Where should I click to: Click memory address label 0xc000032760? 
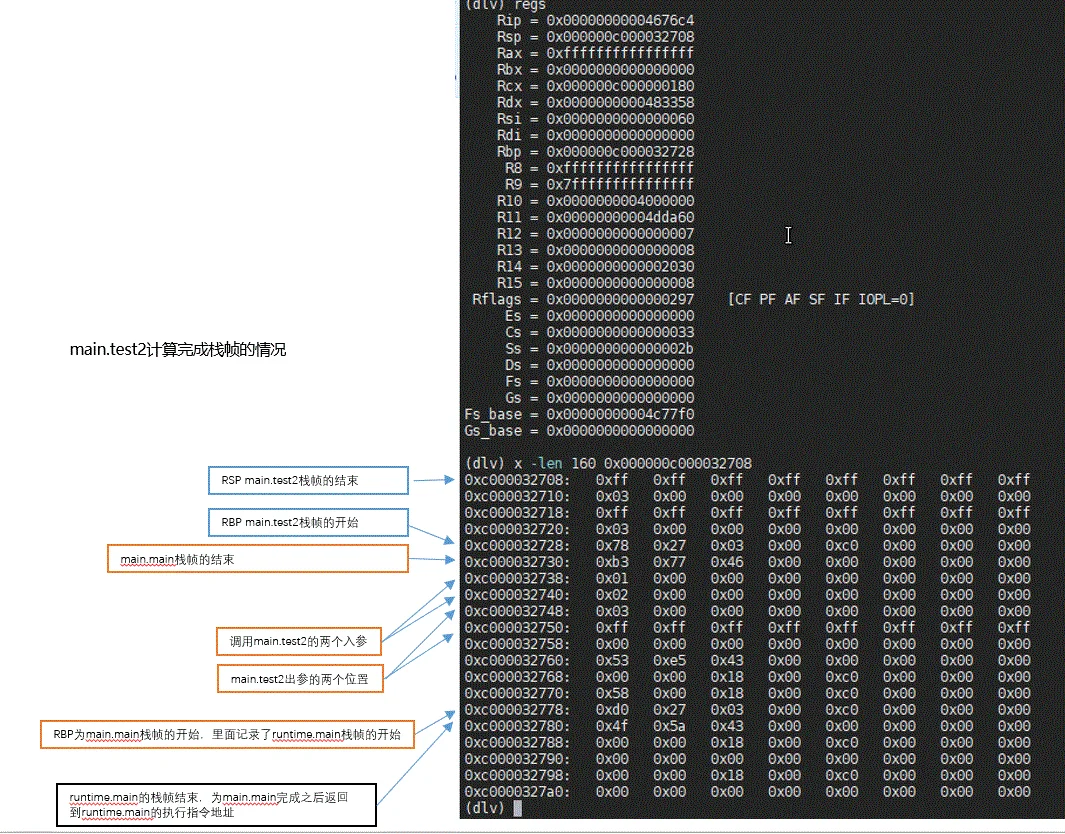517,660
